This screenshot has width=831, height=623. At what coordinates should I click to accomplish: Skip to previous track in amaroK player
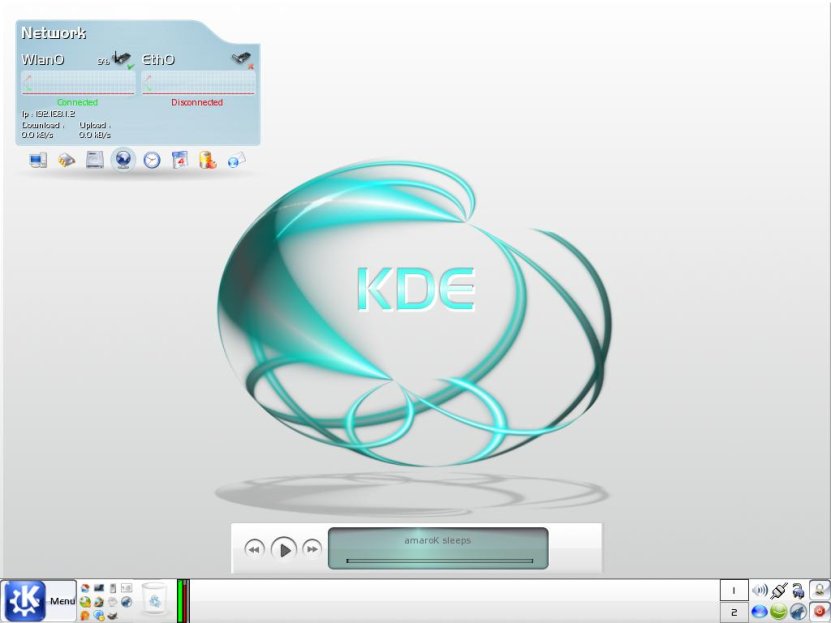[x=254, y=549]
